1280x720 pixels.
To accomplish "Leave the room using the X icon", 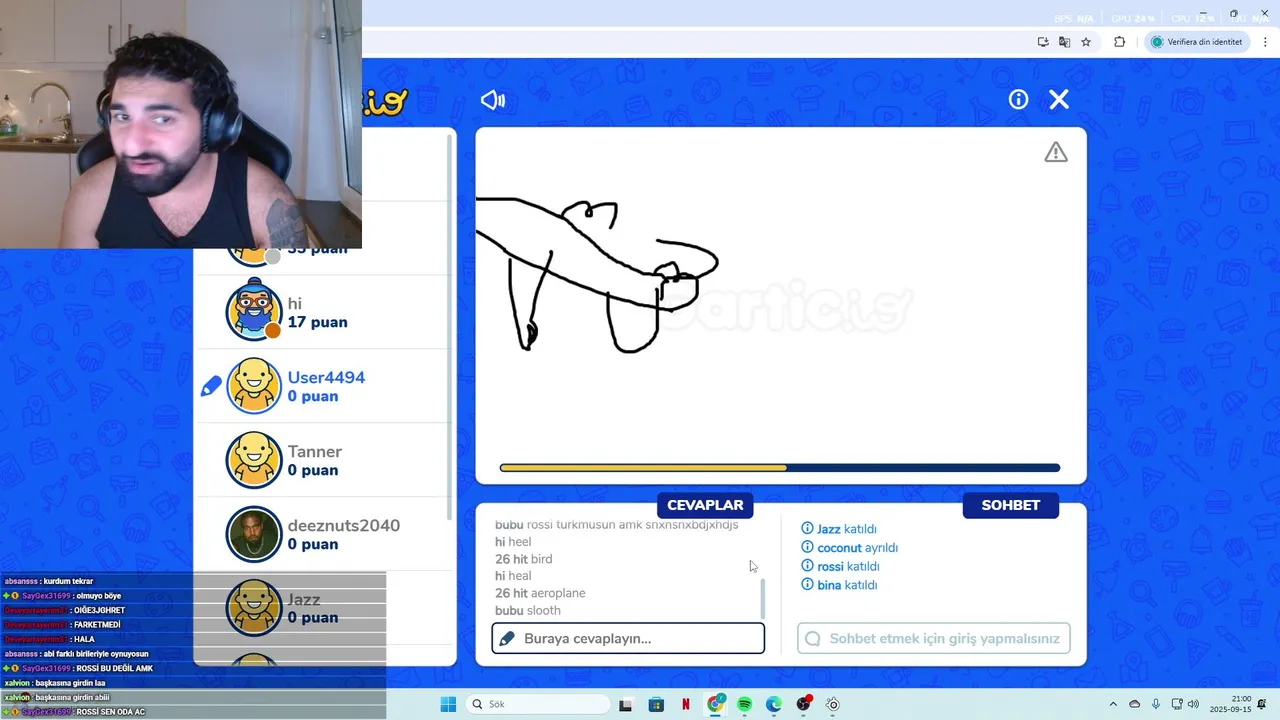I will click(x=1059, y=99).
